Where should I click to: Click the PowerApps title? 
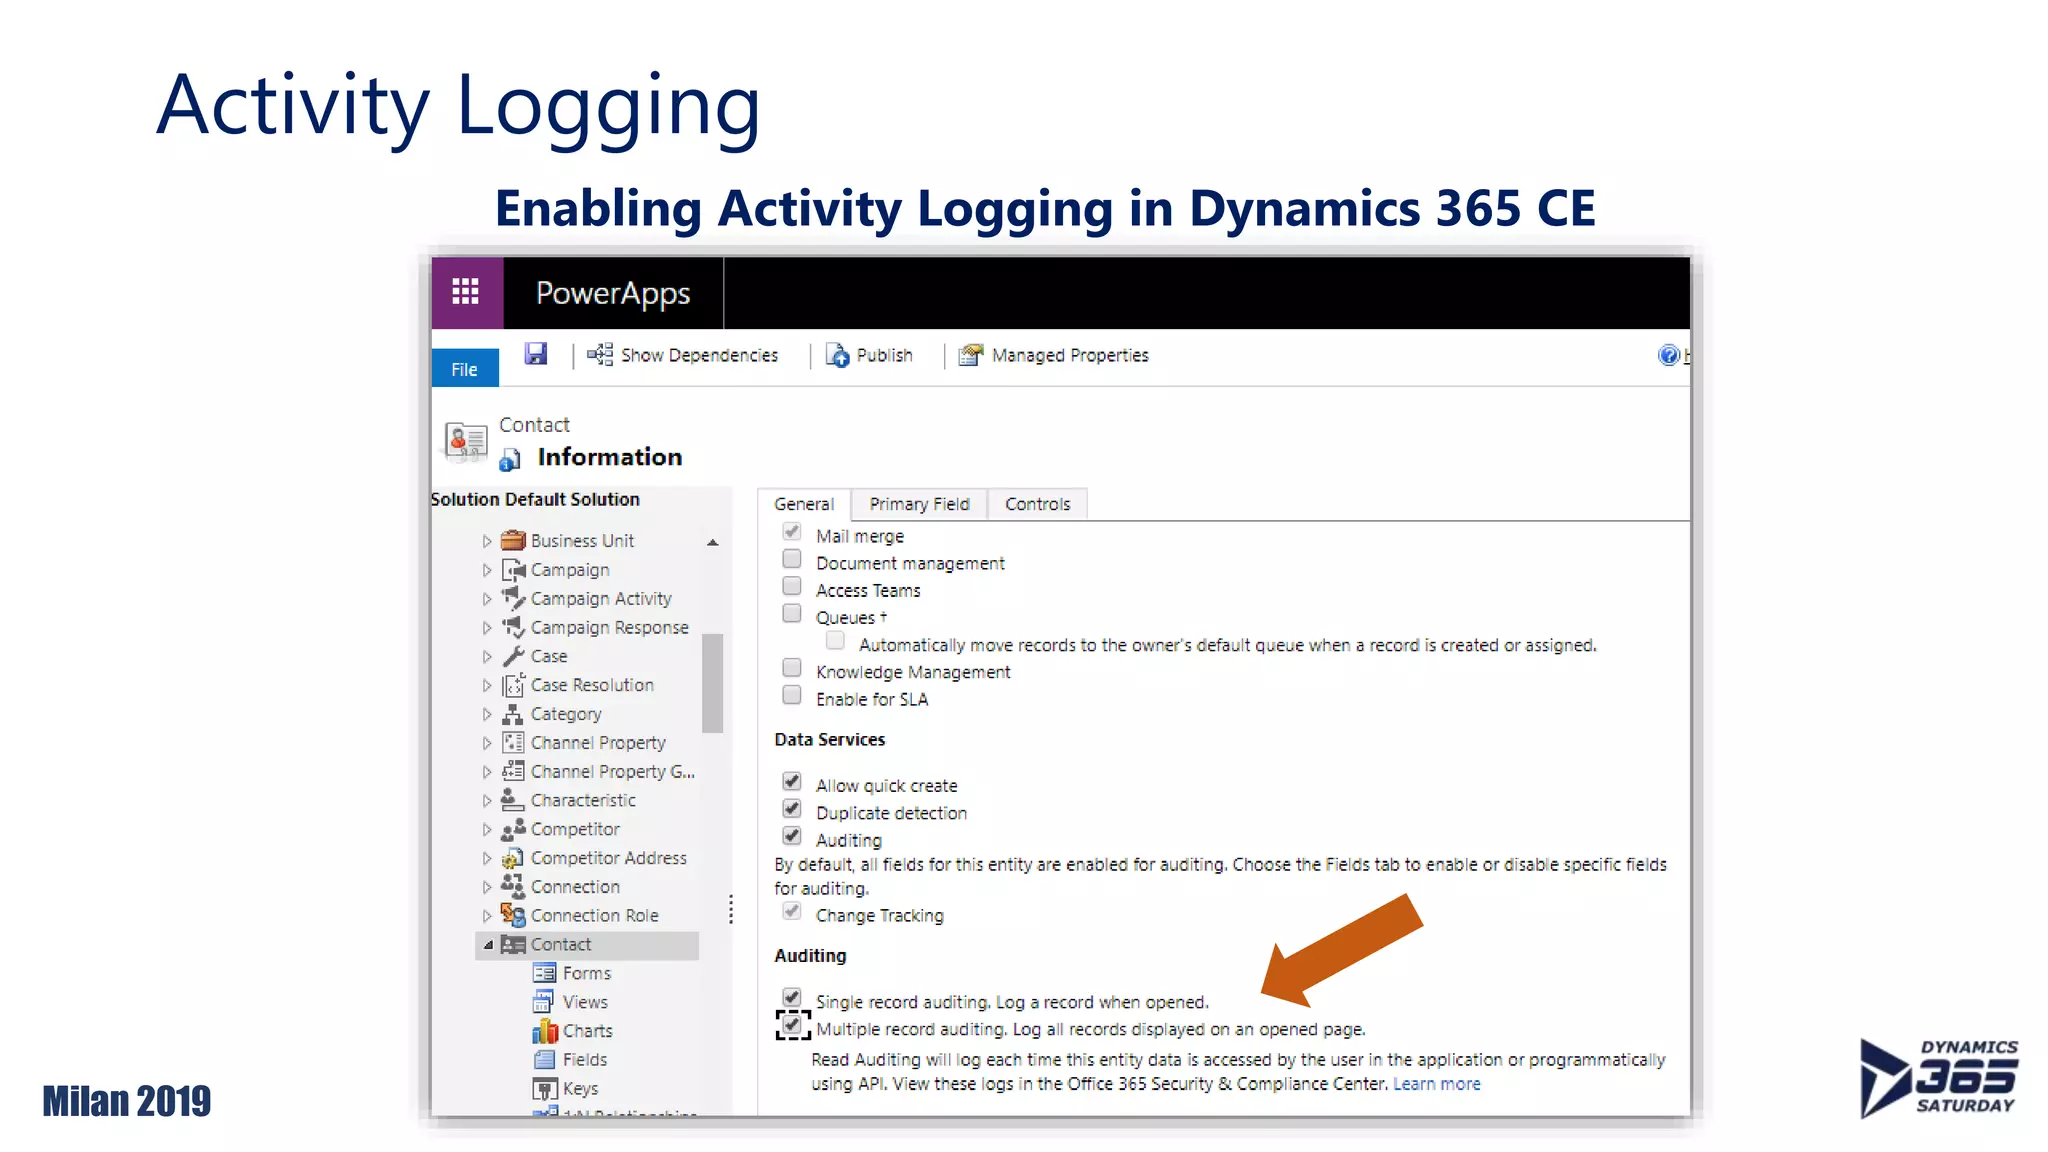613,293
